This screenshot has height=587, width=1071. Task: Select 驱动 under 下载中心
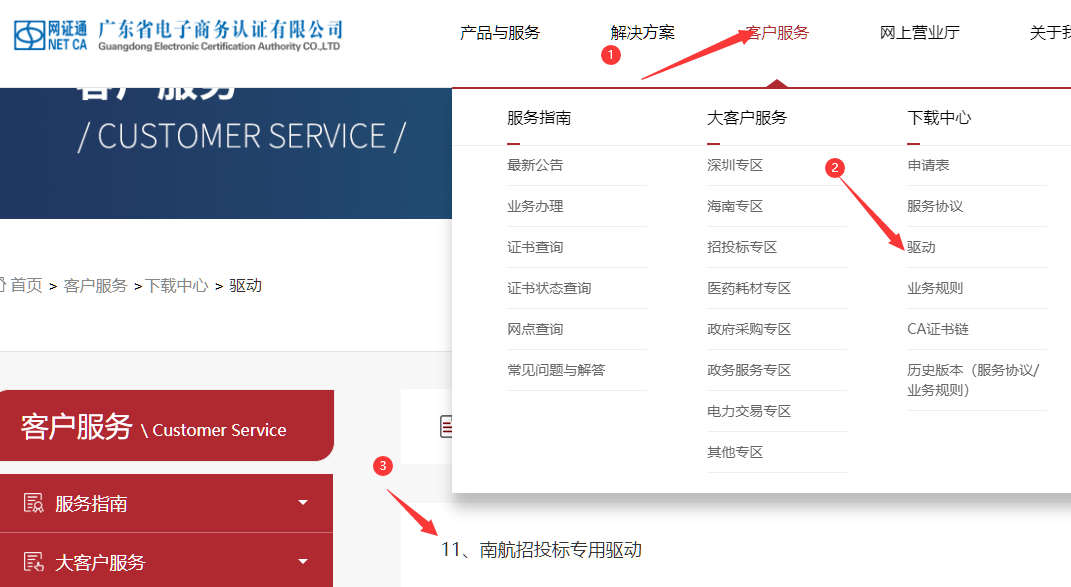coord(921,247)
